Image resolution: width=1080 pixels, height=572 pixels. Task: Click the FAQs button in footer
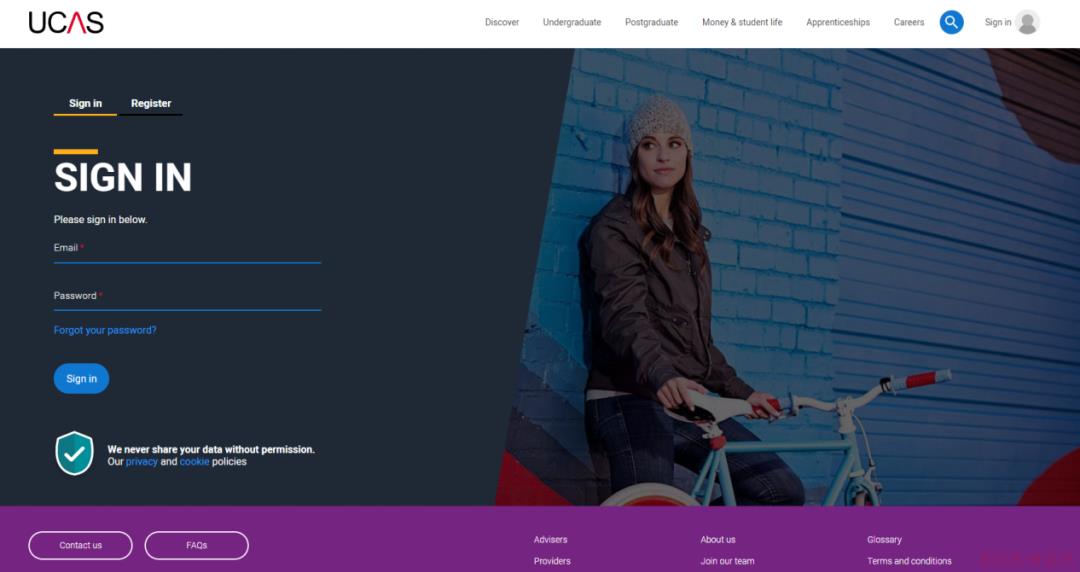point(196,545)
